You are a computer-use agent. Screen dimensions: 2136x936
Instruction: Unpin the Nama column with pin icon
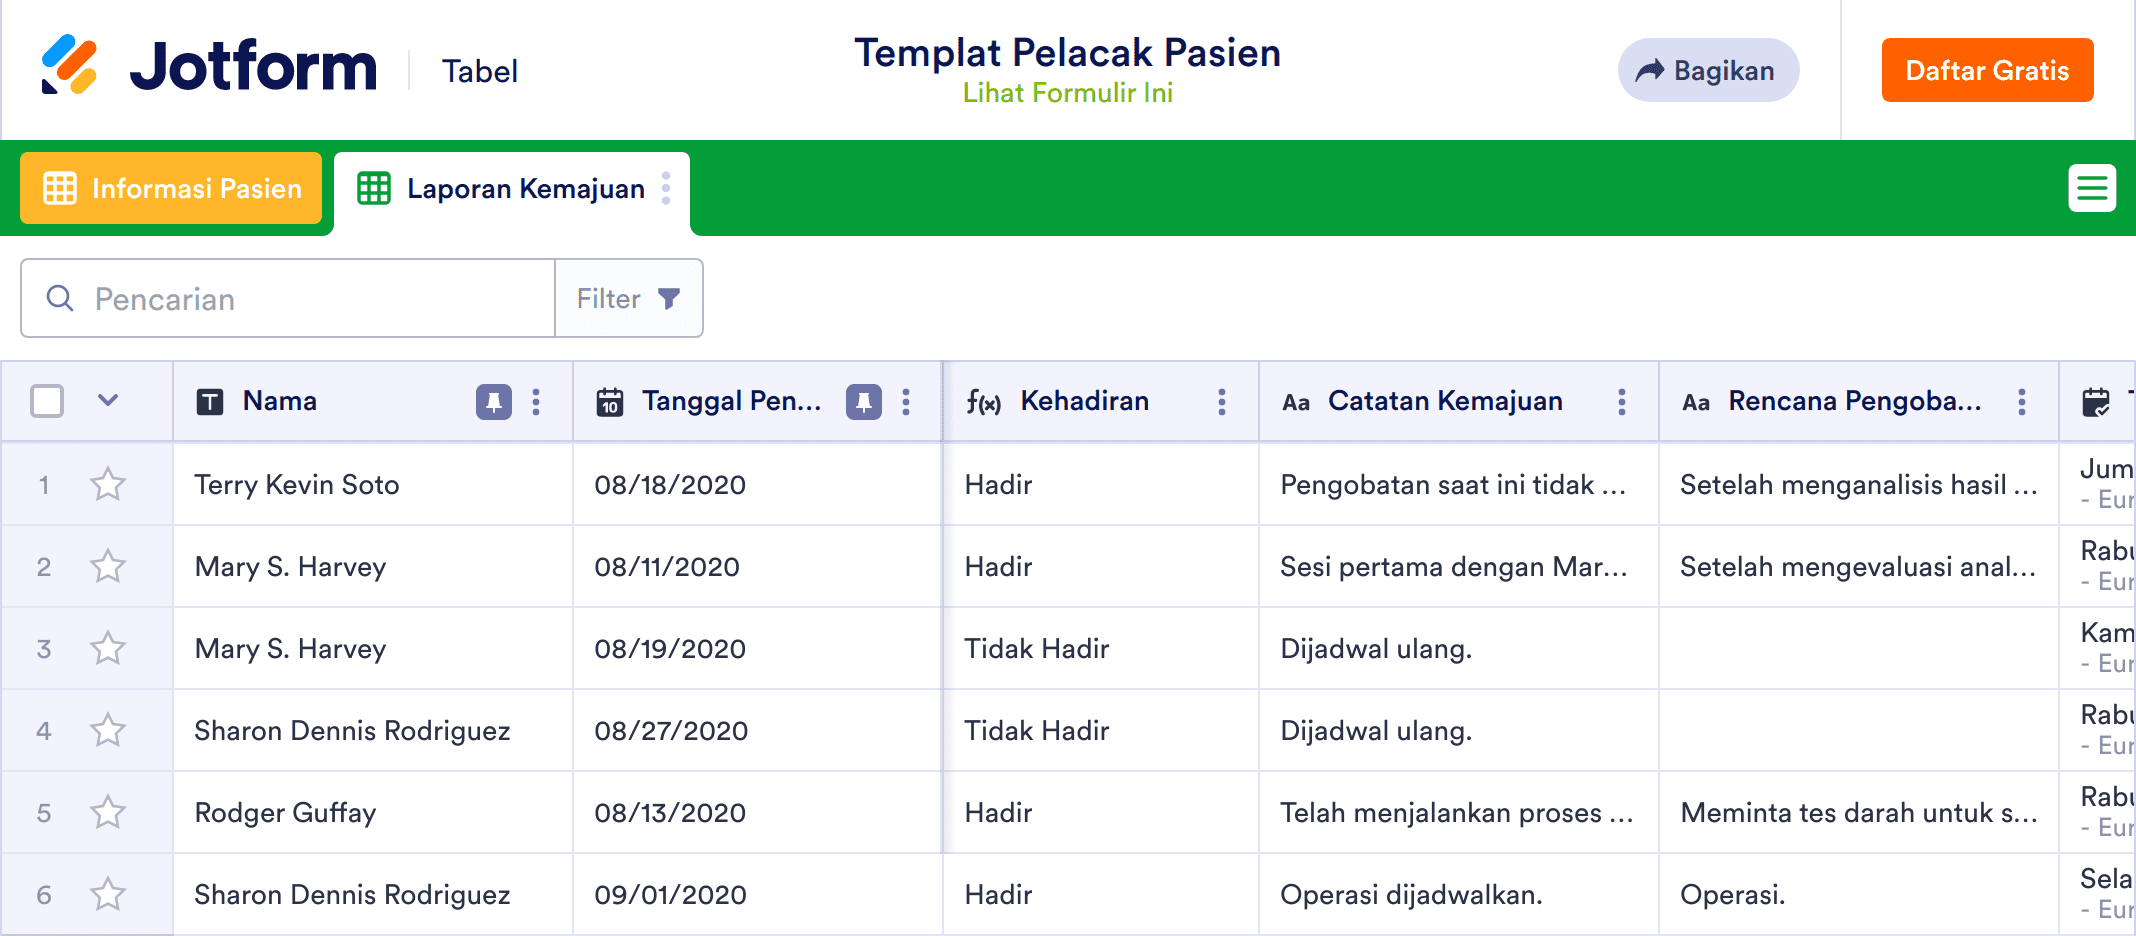[x=493, y=402]
